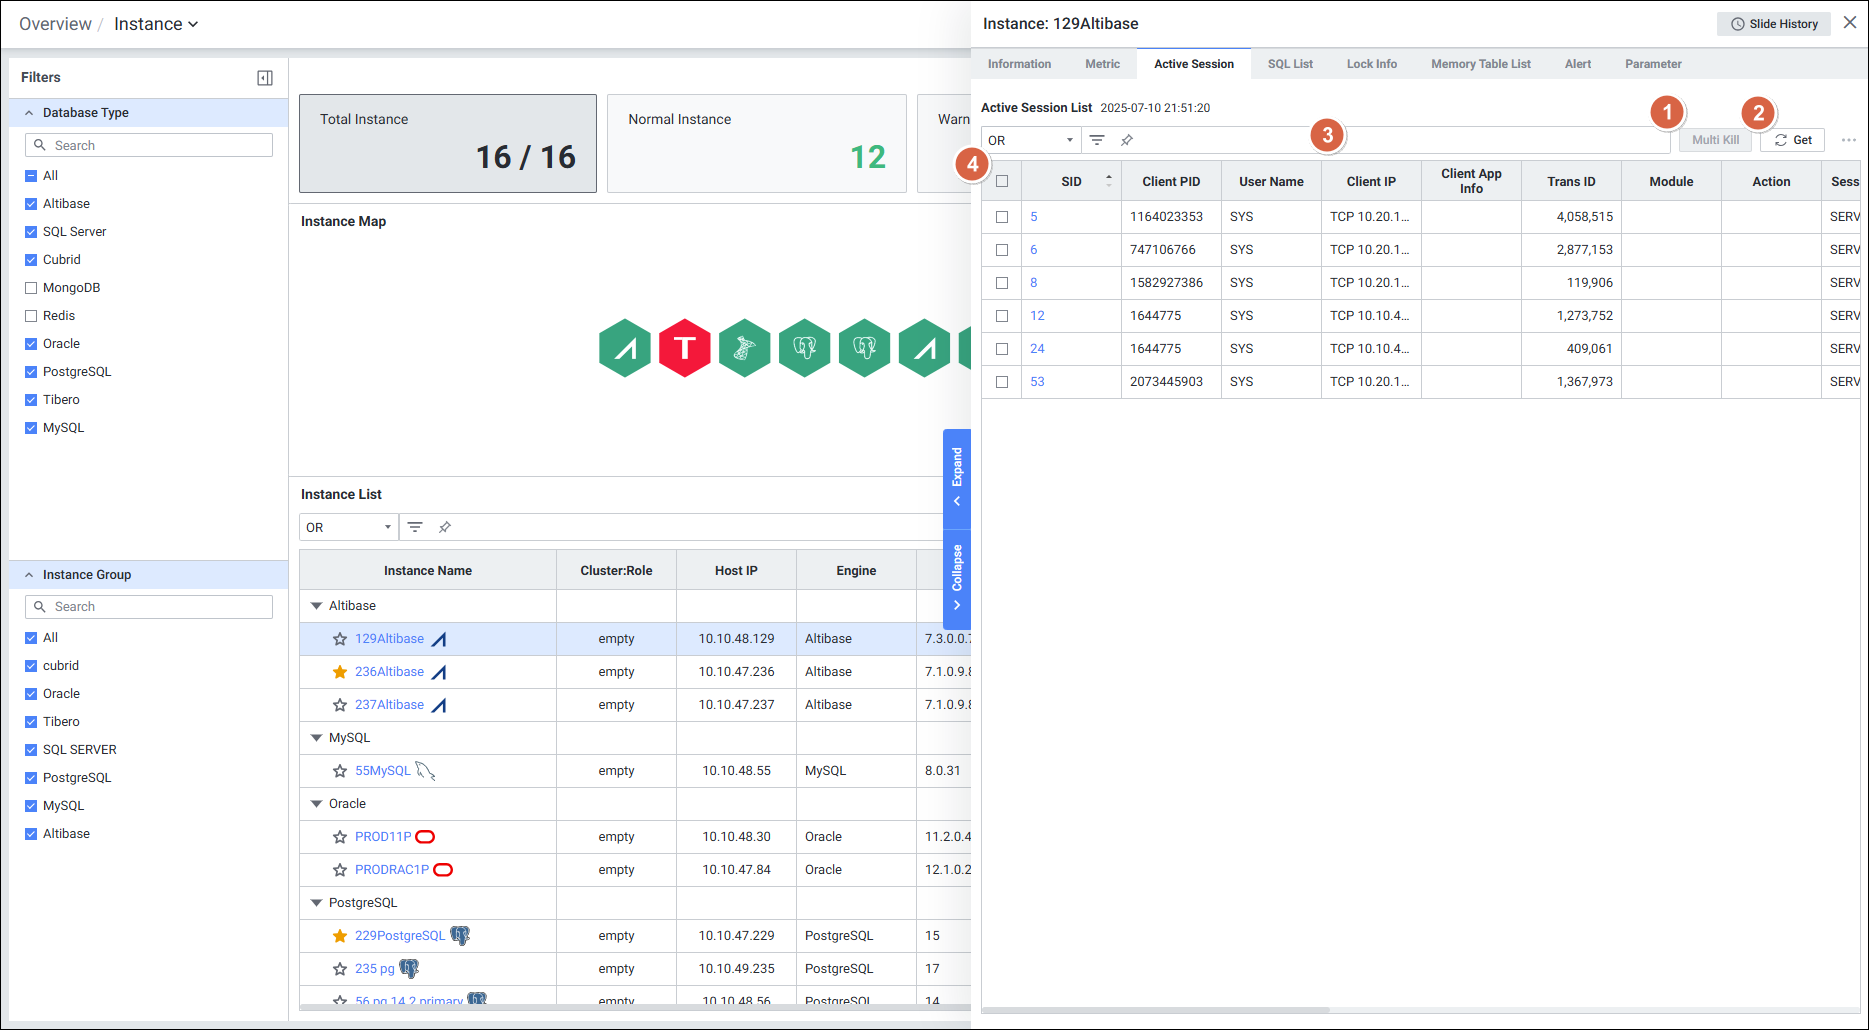Click the red Tibero hexagon in Instance Map
Viewport: 1869px width, 1030px height.
coord(684,348)
